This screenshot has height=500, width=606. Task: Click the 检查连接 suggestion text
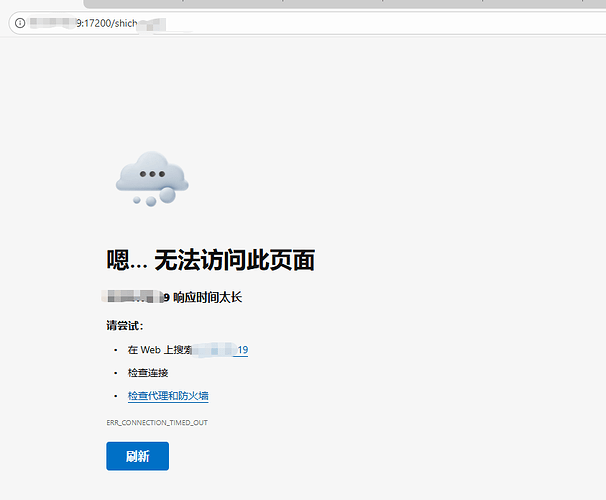[148, 373]
